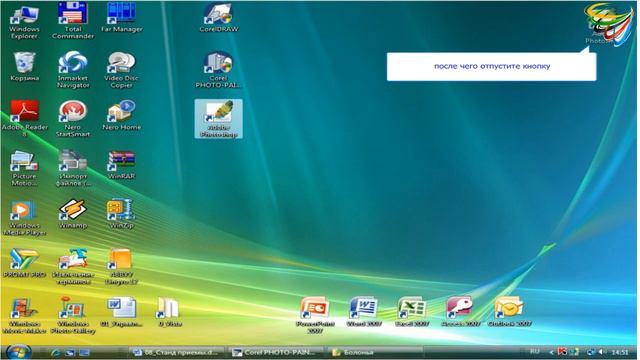Open the RU language indicator
The image size is (640, 360).
click(x=534, y=351)
